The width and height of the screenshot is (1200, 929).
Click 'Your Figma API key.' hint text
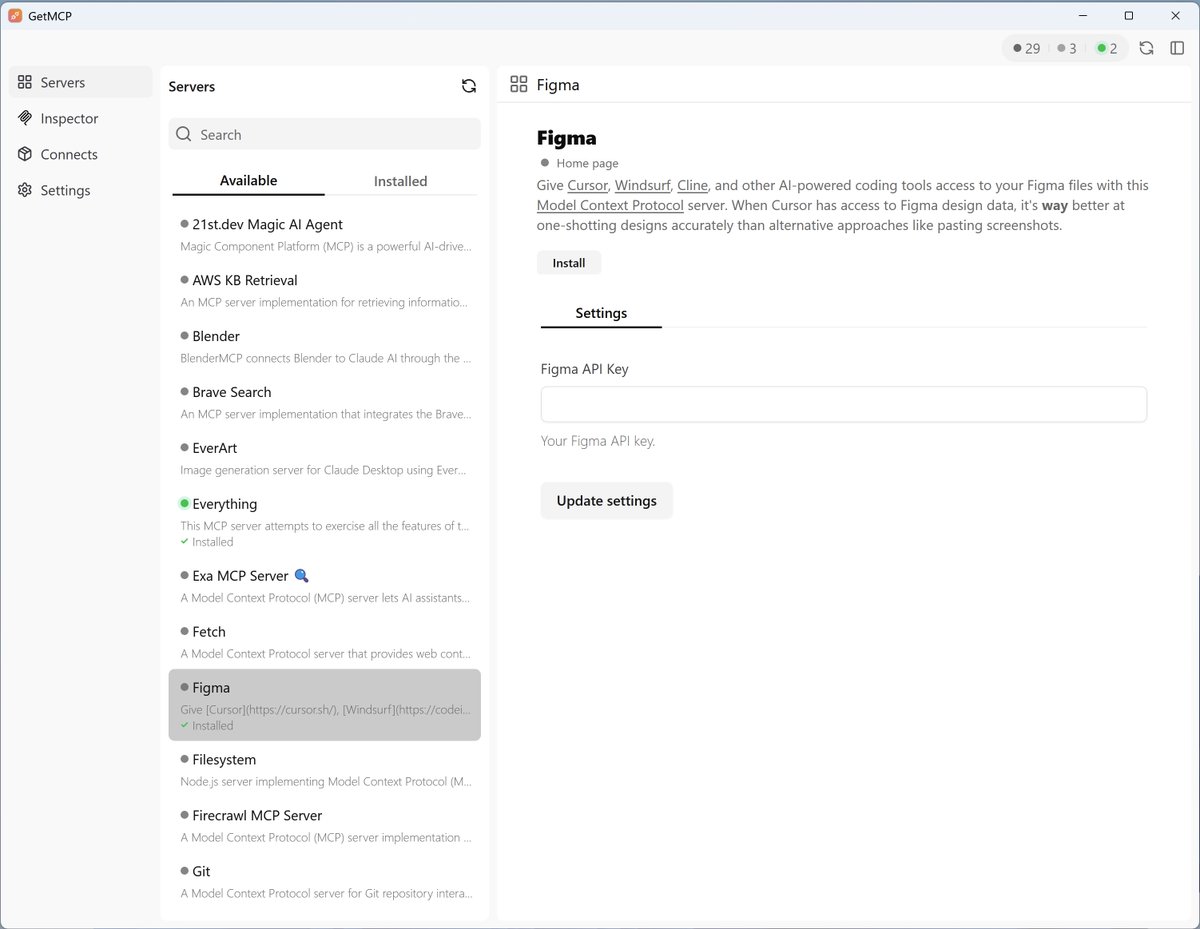598,441
